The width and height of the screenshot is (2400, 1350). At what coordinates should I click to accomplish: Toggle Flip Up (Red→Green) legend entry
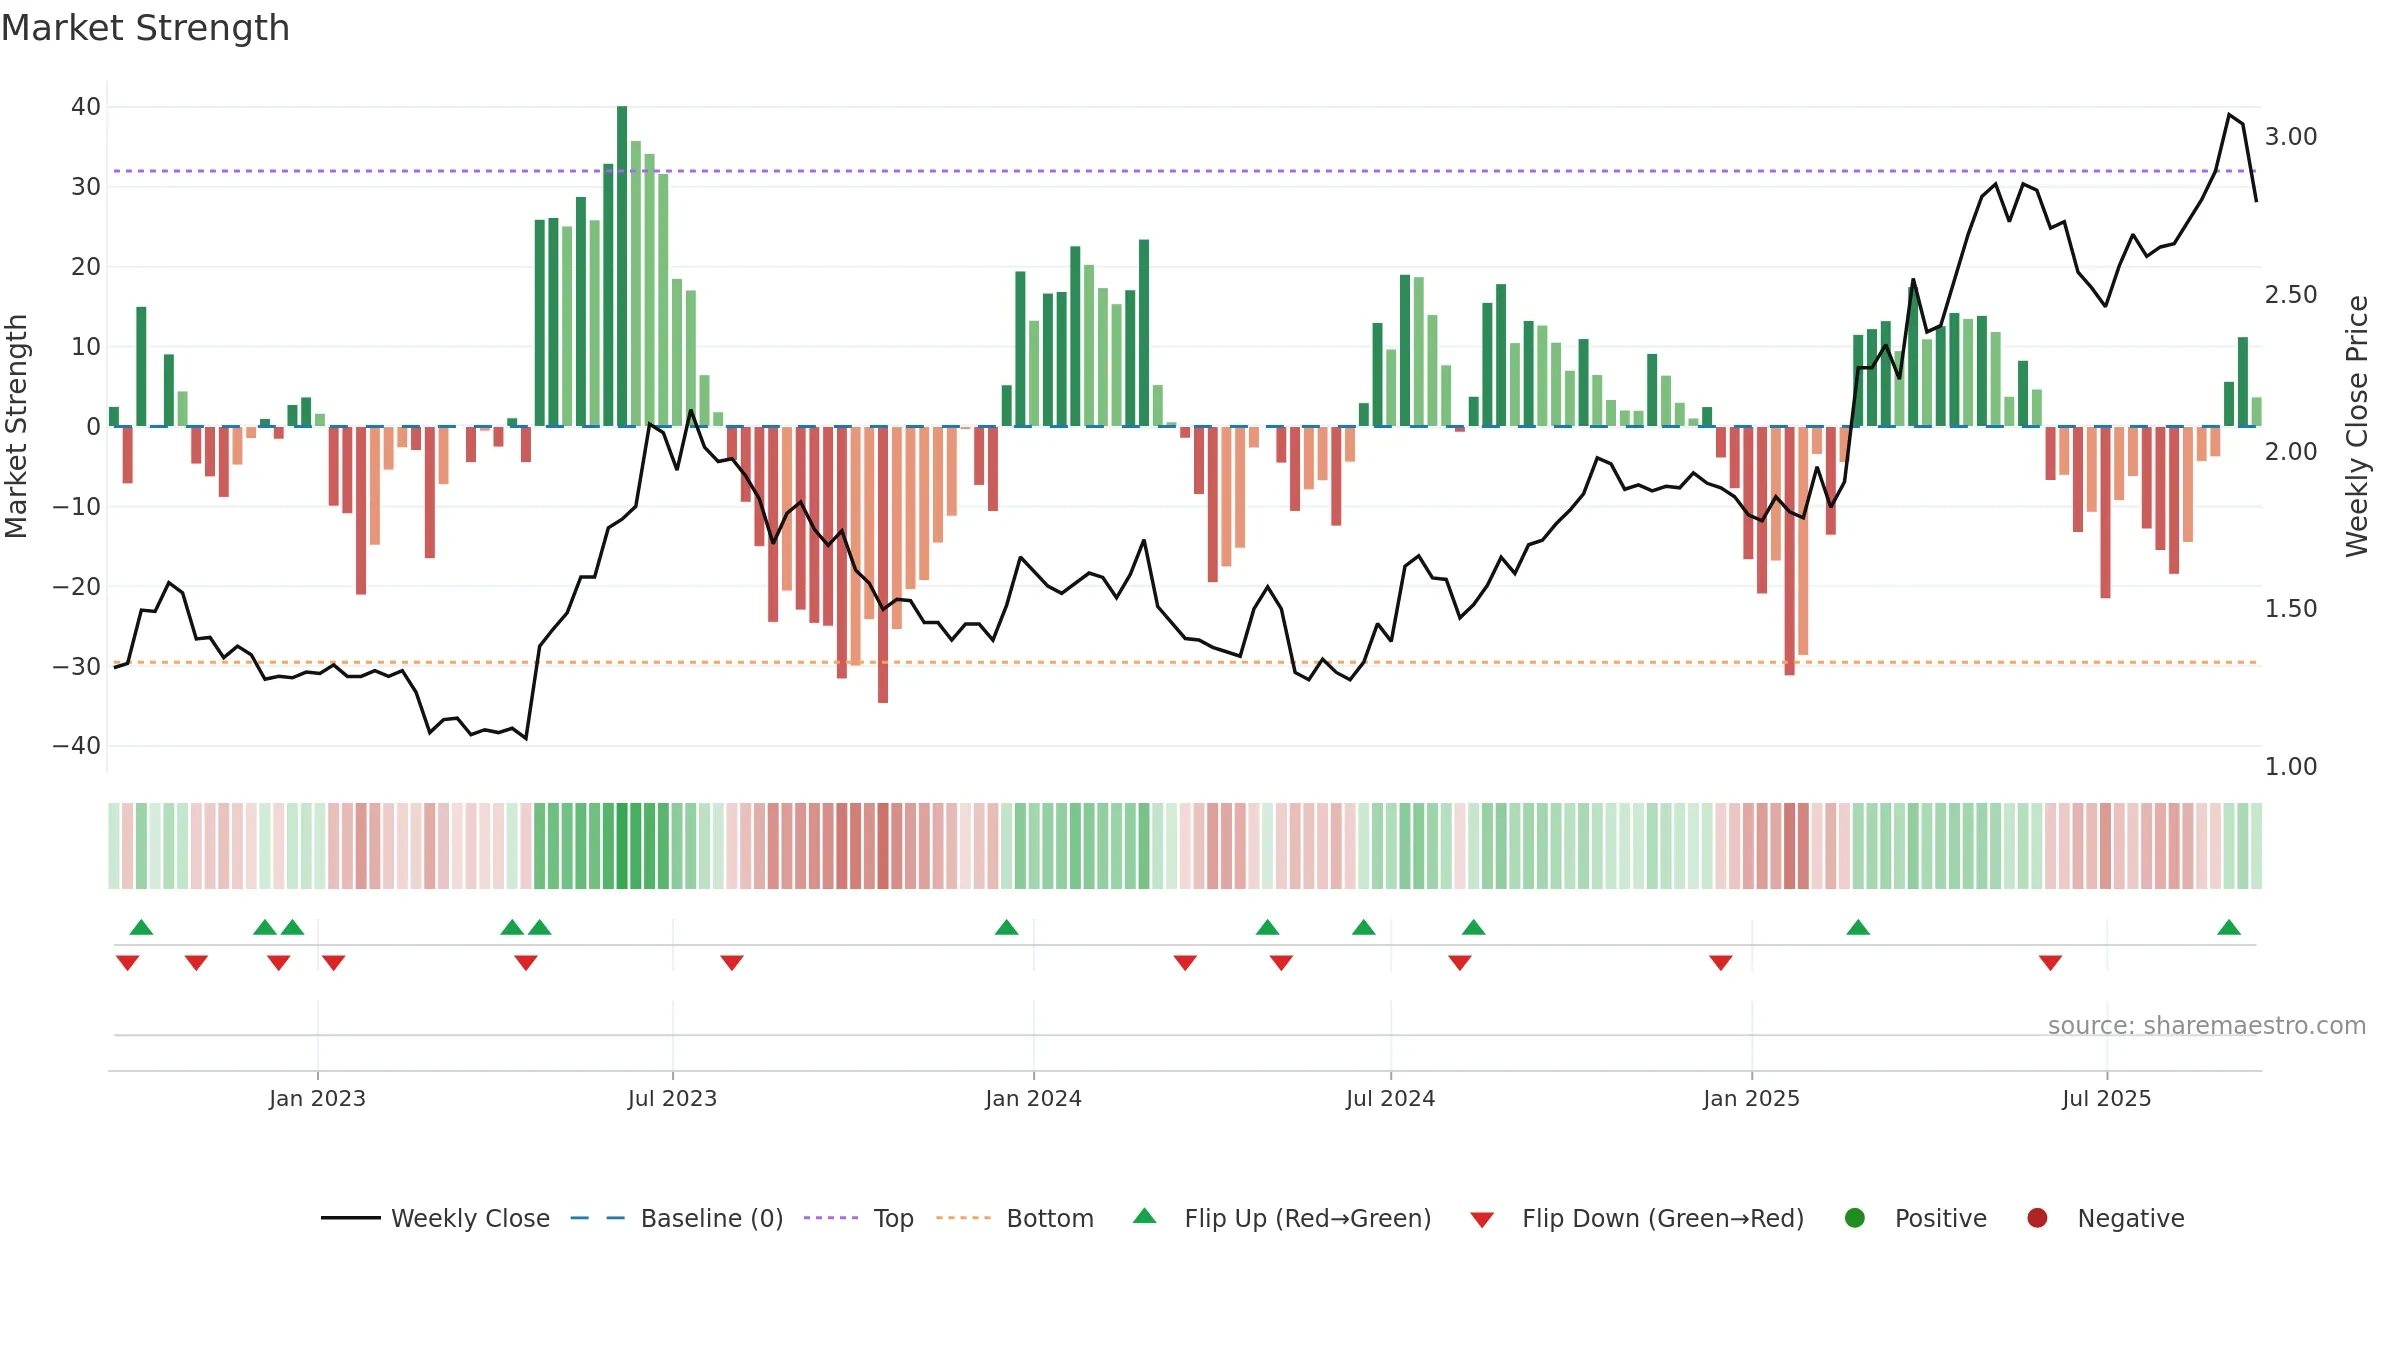pos(1282,1218)
